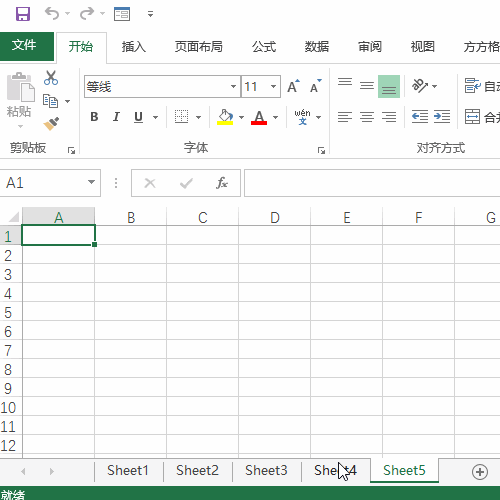Click into the formula bar
The height and width of the screenshot is (500, 500).
click(x=372, y=183)
